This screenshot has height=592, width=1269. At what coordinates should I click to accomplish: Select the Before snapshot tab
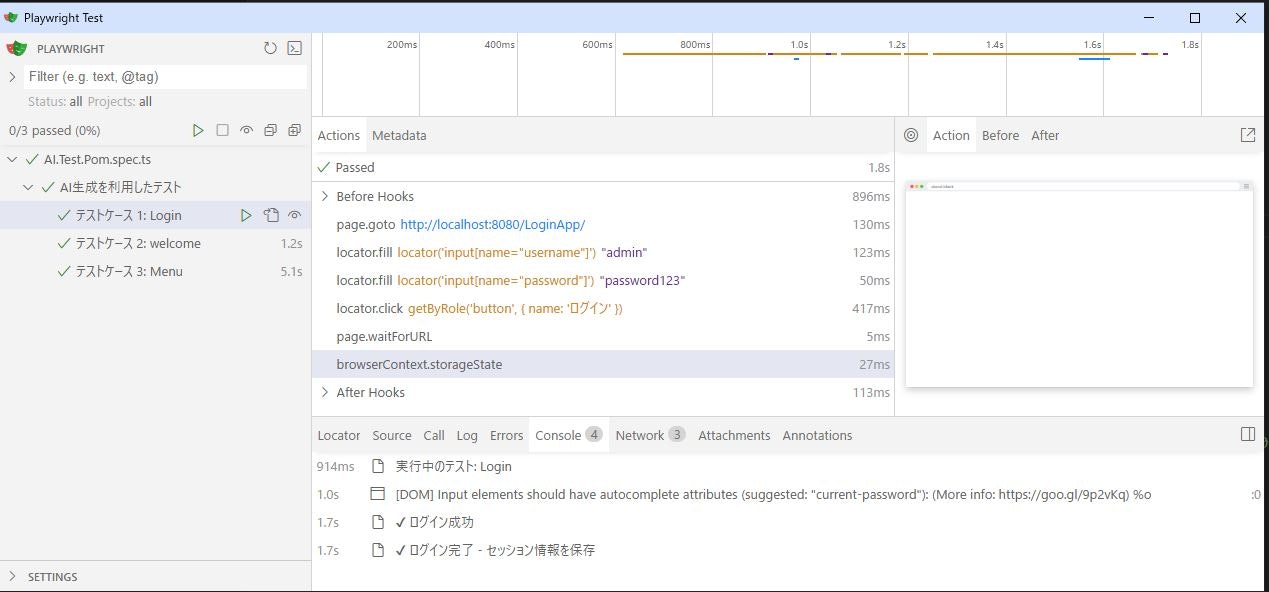point(1000,135)
